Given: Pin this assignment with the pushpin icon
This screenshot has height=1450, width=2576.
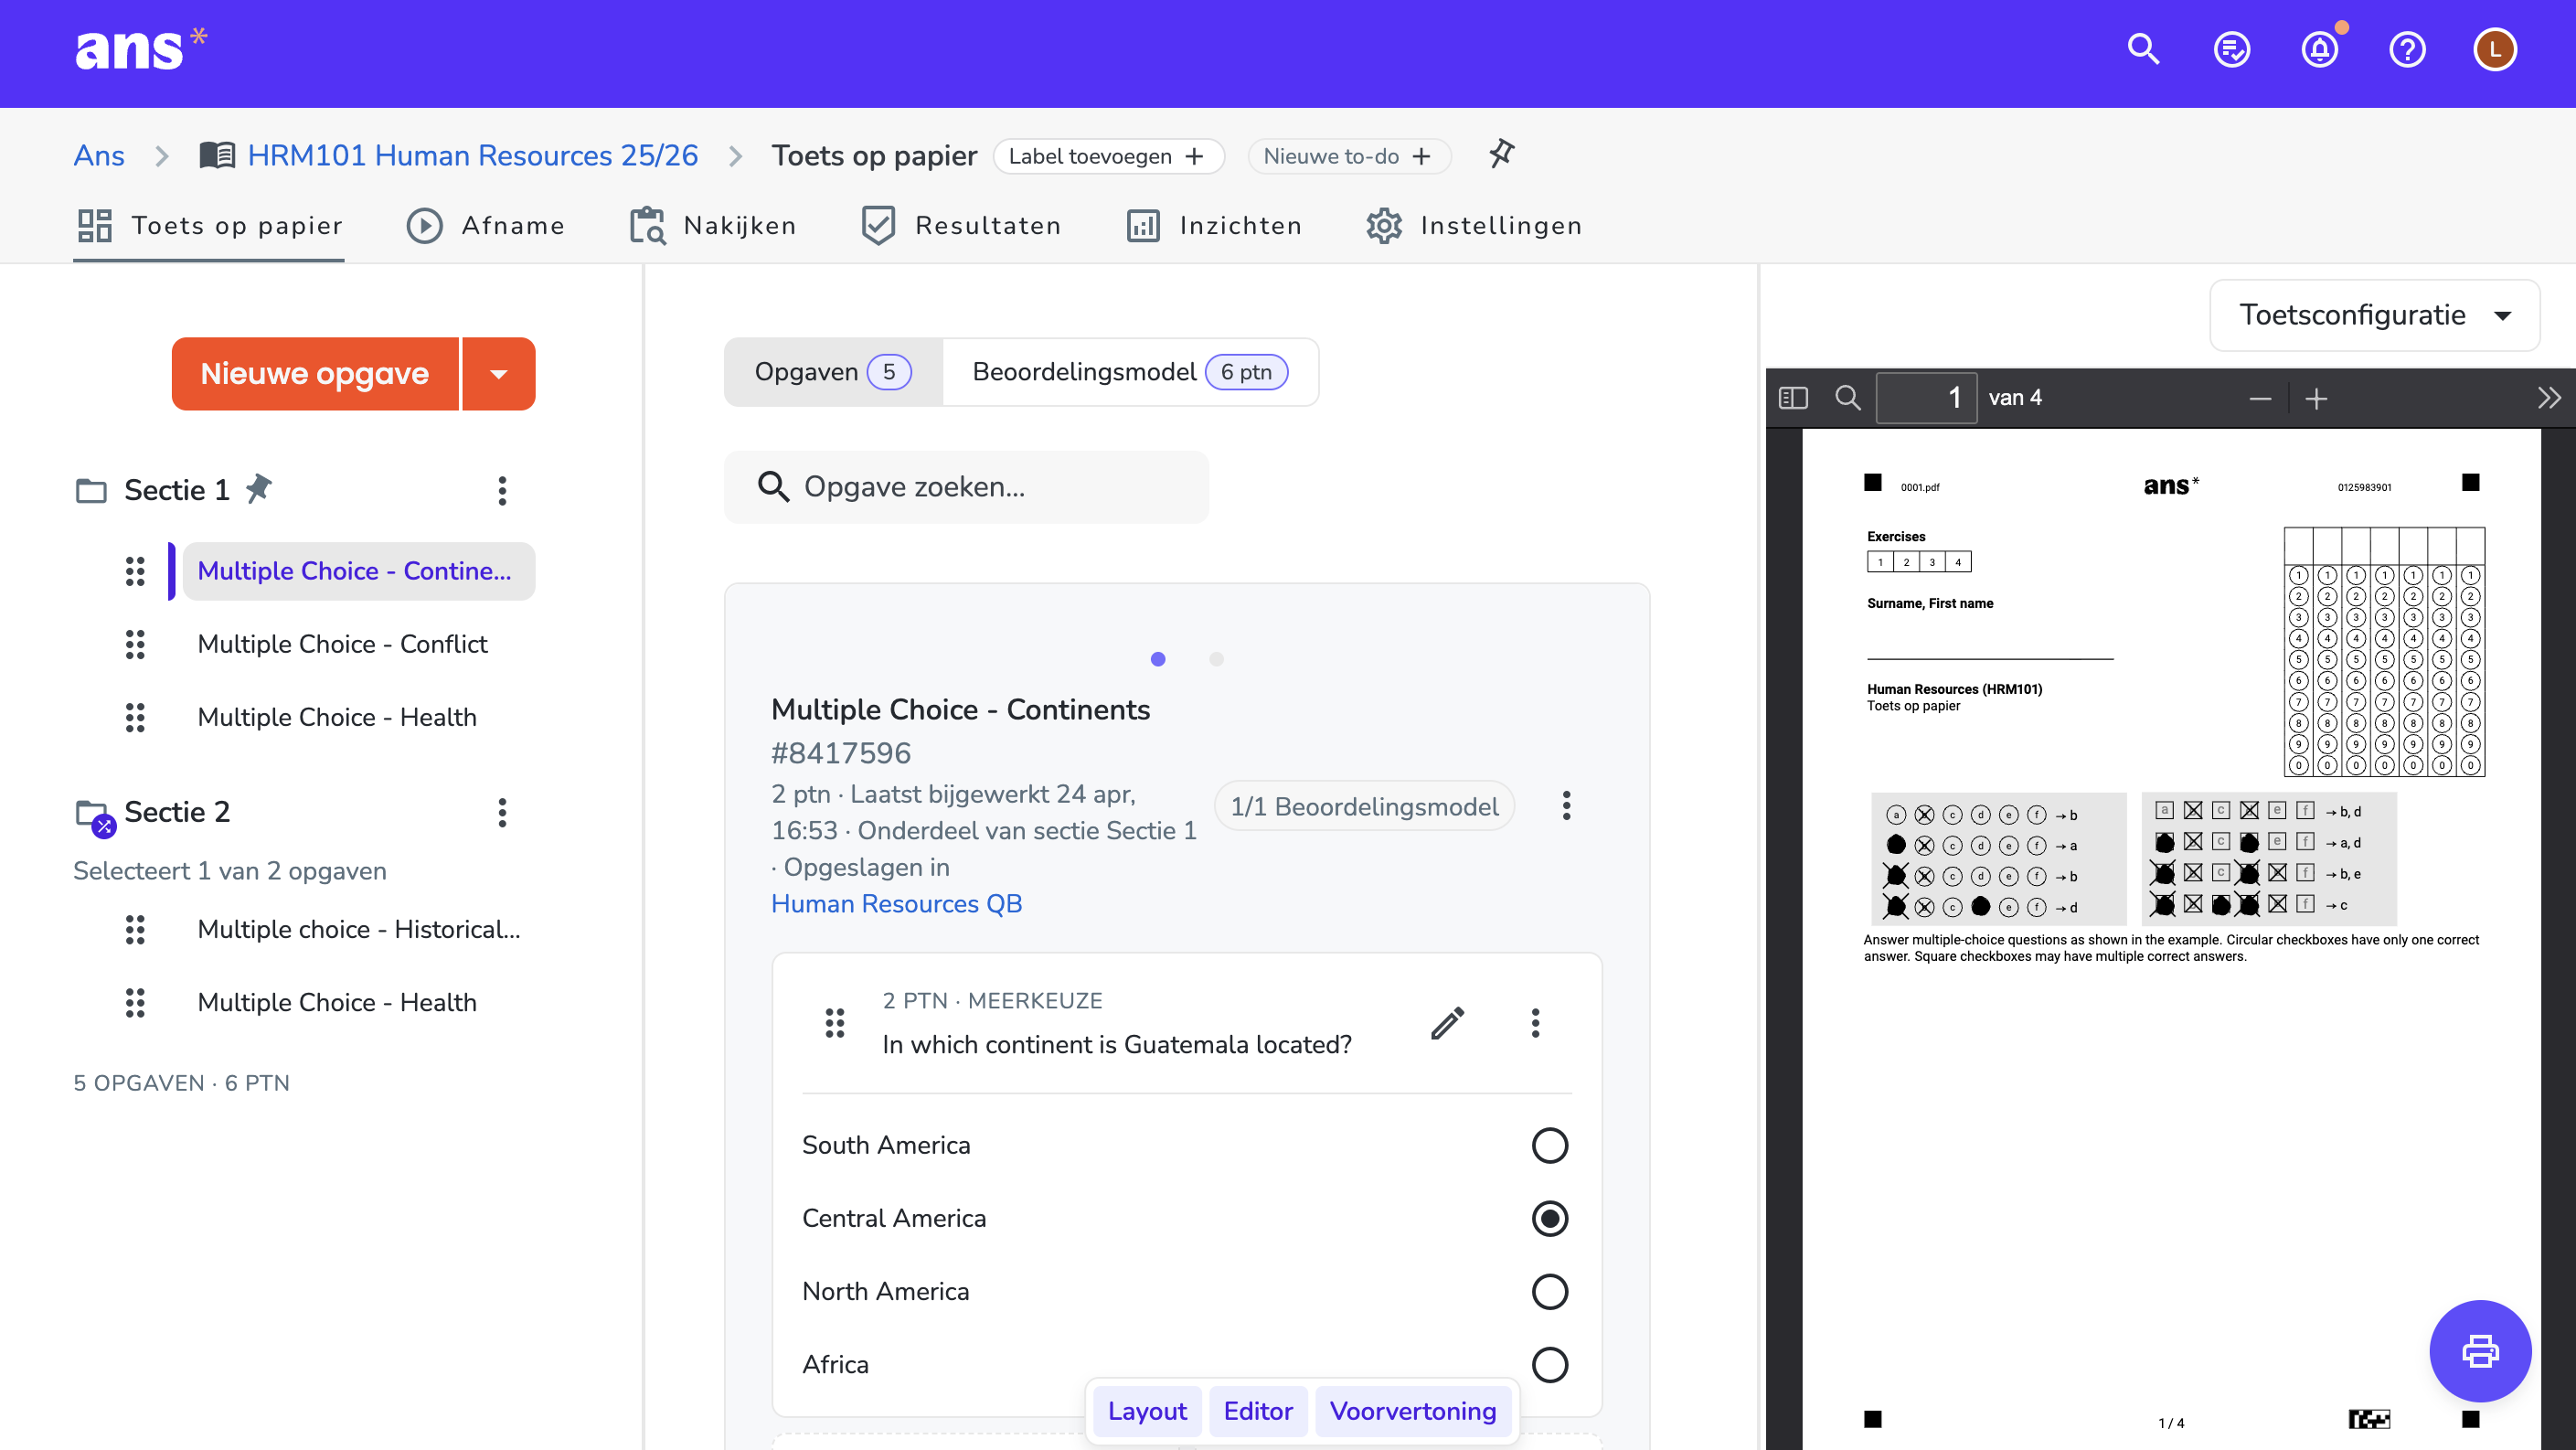Looking at the screenshot, I should point(1501,154).
